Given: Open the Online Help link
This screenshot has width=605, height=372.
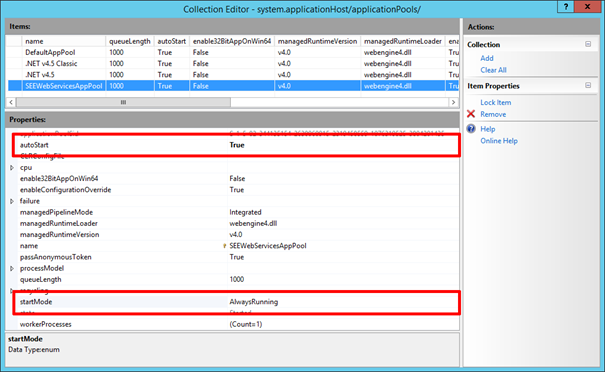Looking at the screenshot, I should [x=499, y=141].
